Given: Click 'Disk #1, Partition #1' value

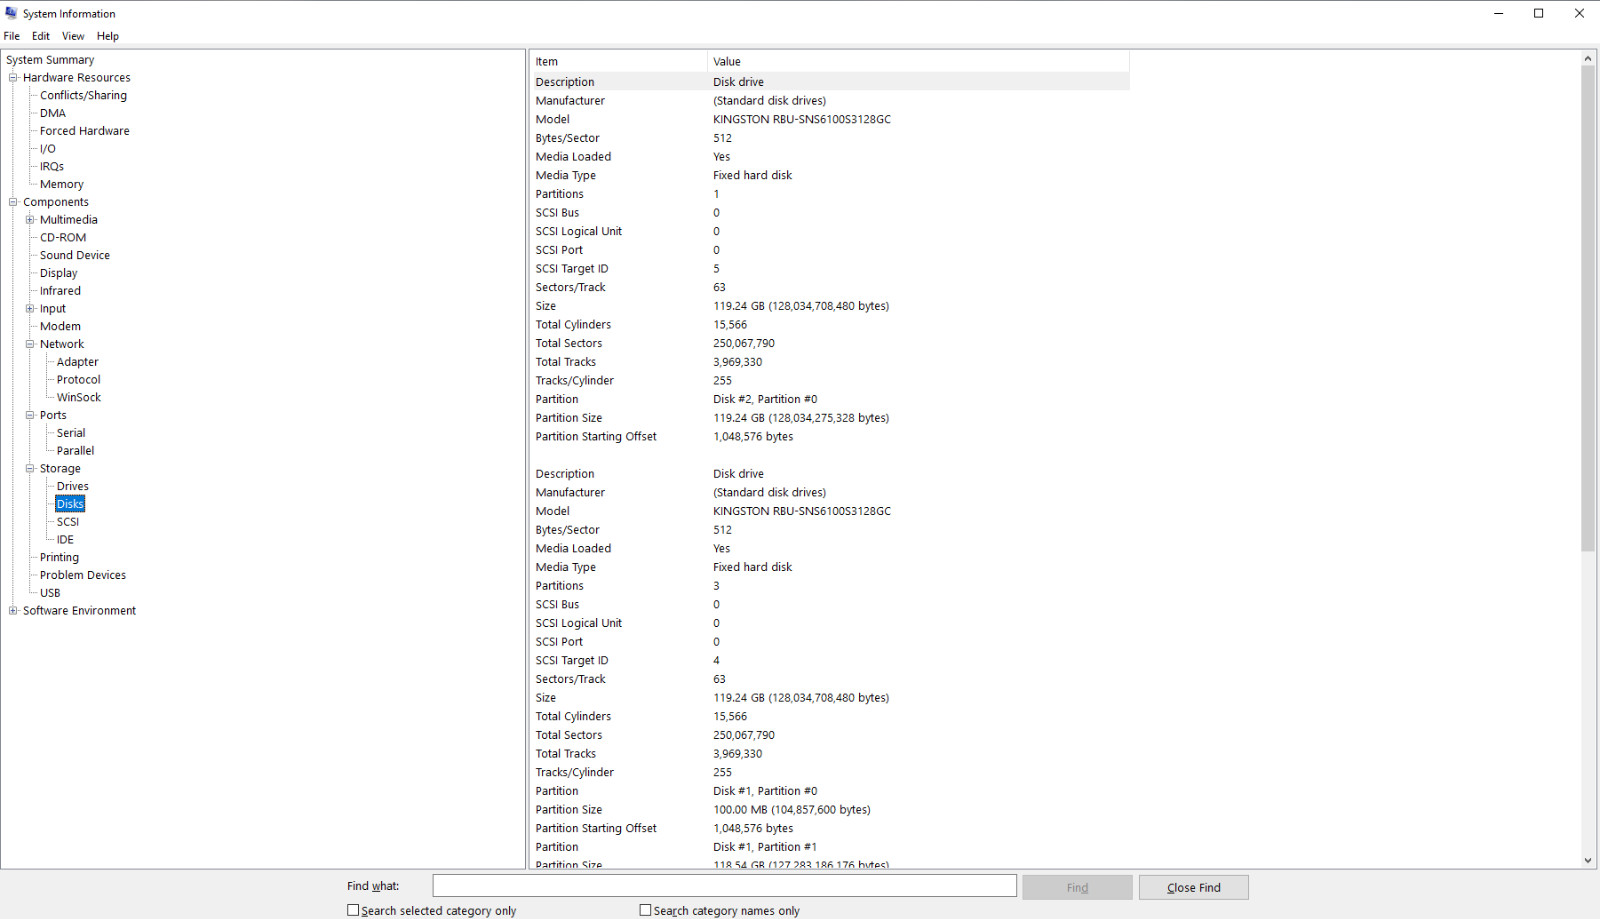Looking at the screenshot, I should pos(765,847).
